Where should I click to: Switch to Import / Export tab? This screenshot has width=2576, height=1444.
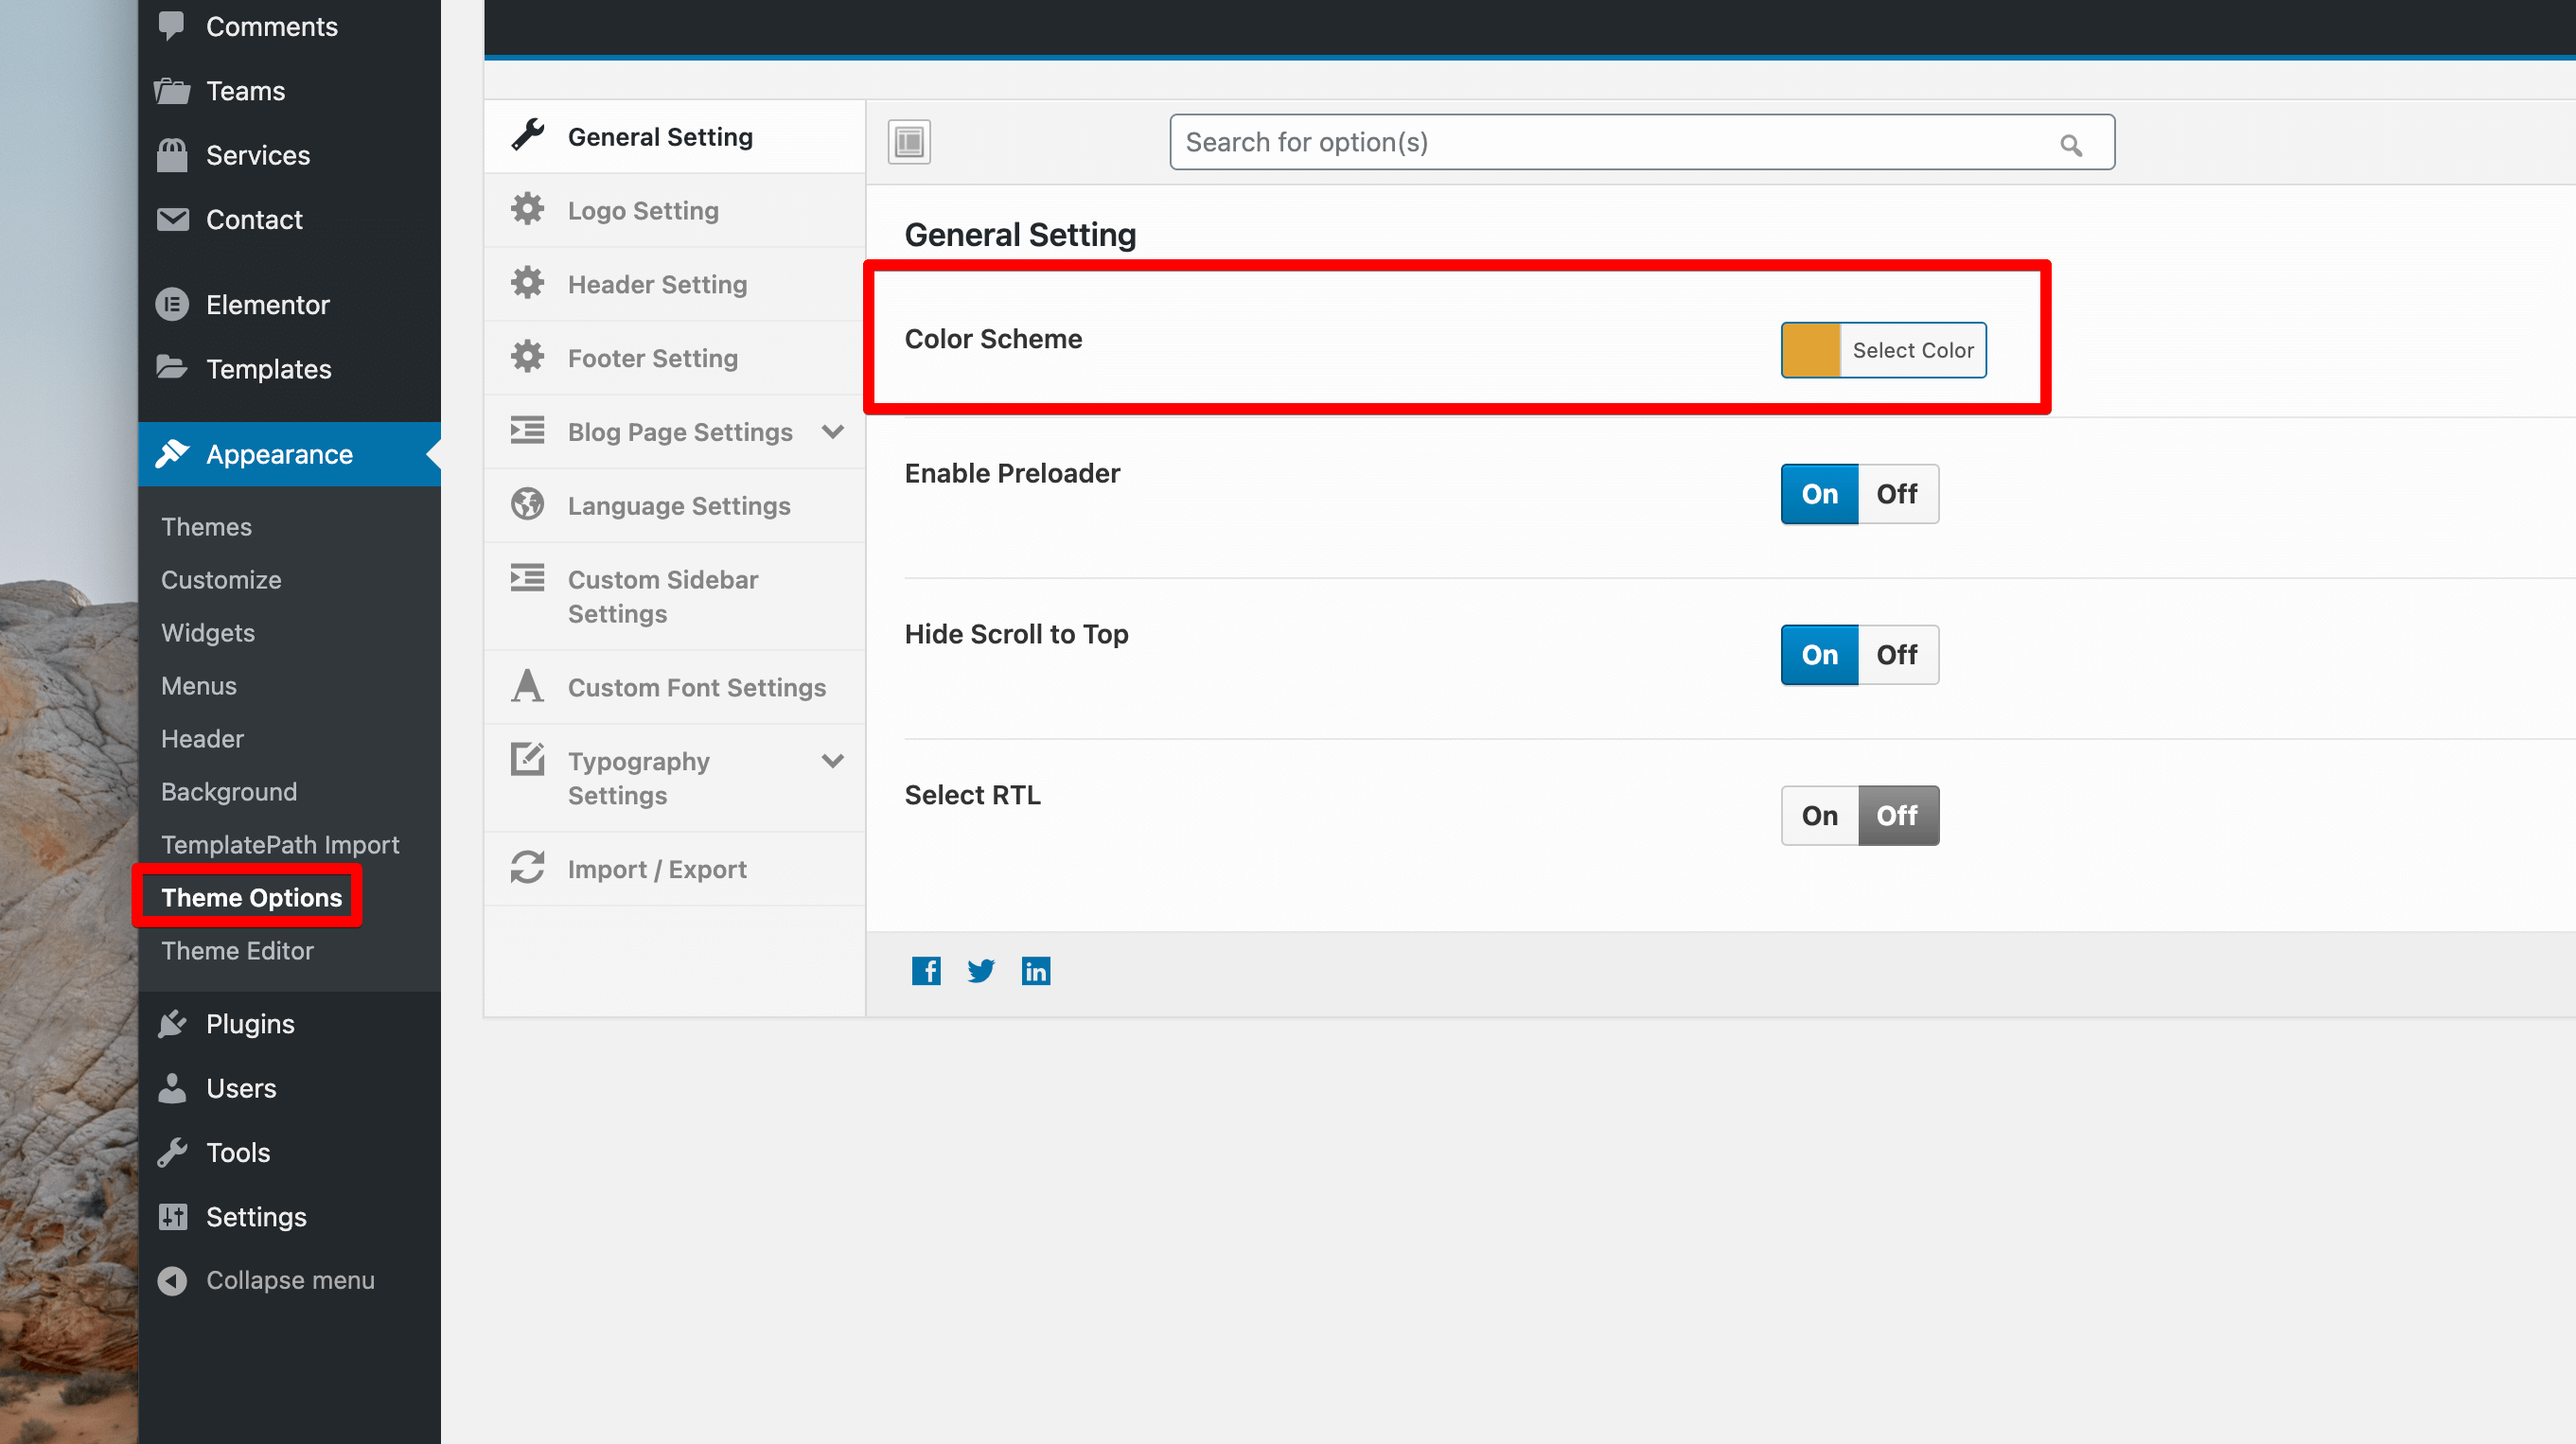click(x=657, y=869)
